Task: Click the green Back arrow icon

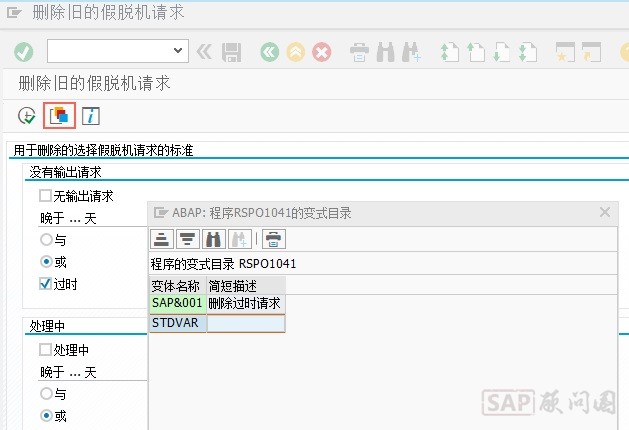Action: click(270, 52)
